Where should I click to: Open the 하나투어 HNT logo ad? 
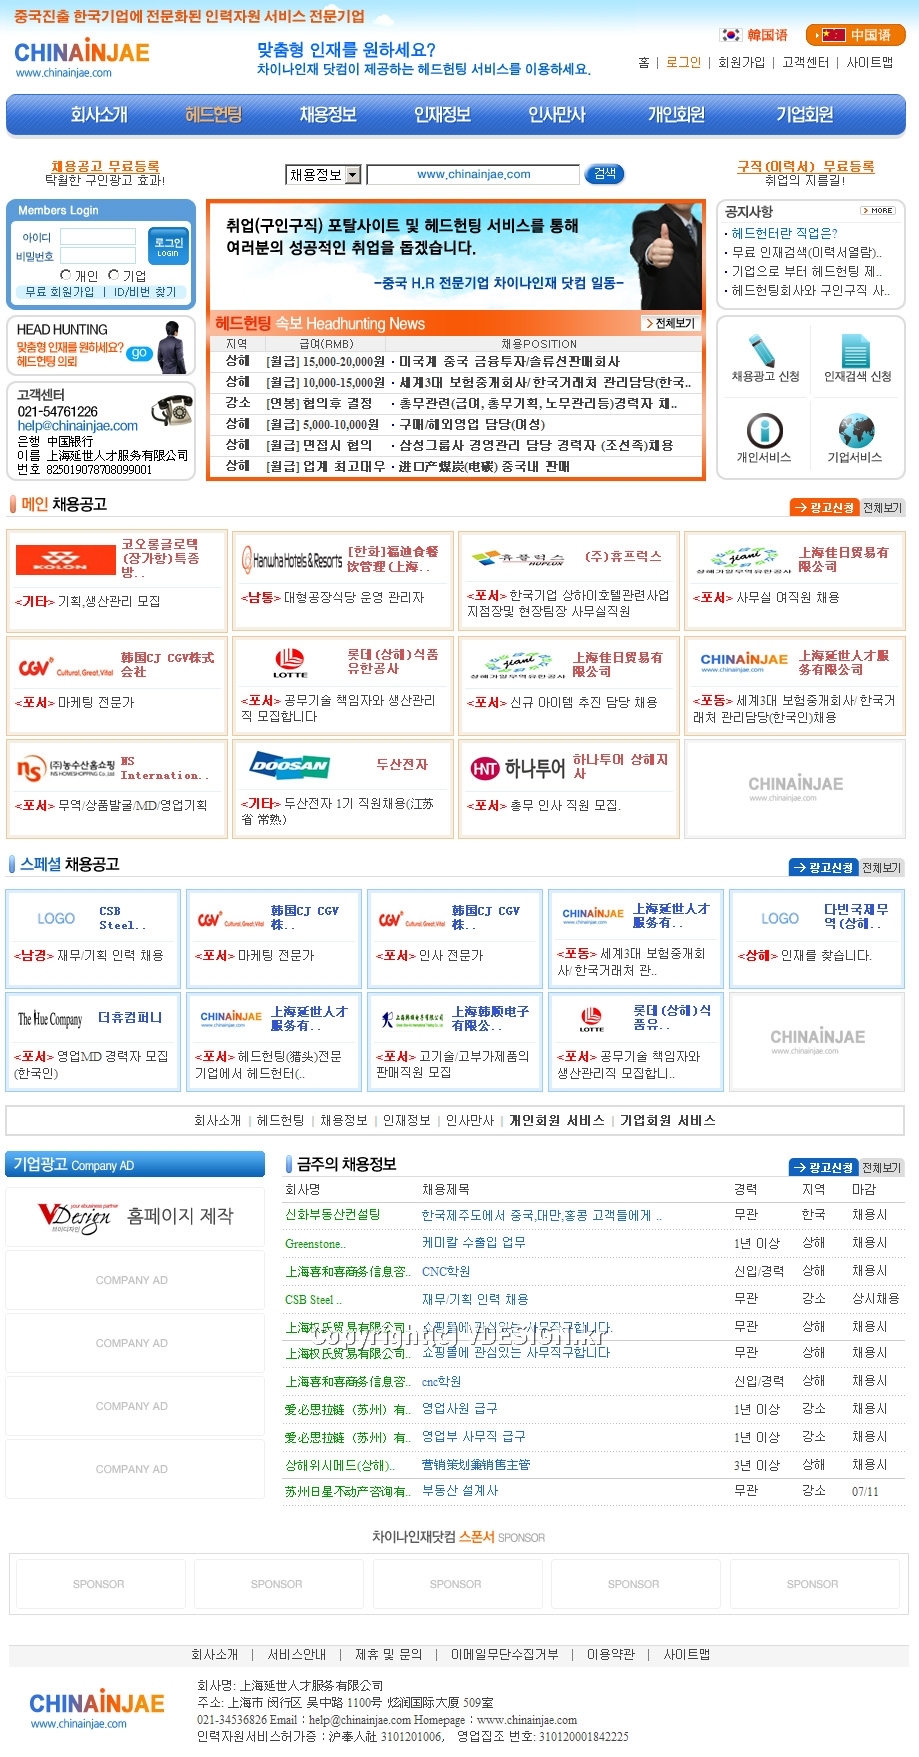[517, 768]
